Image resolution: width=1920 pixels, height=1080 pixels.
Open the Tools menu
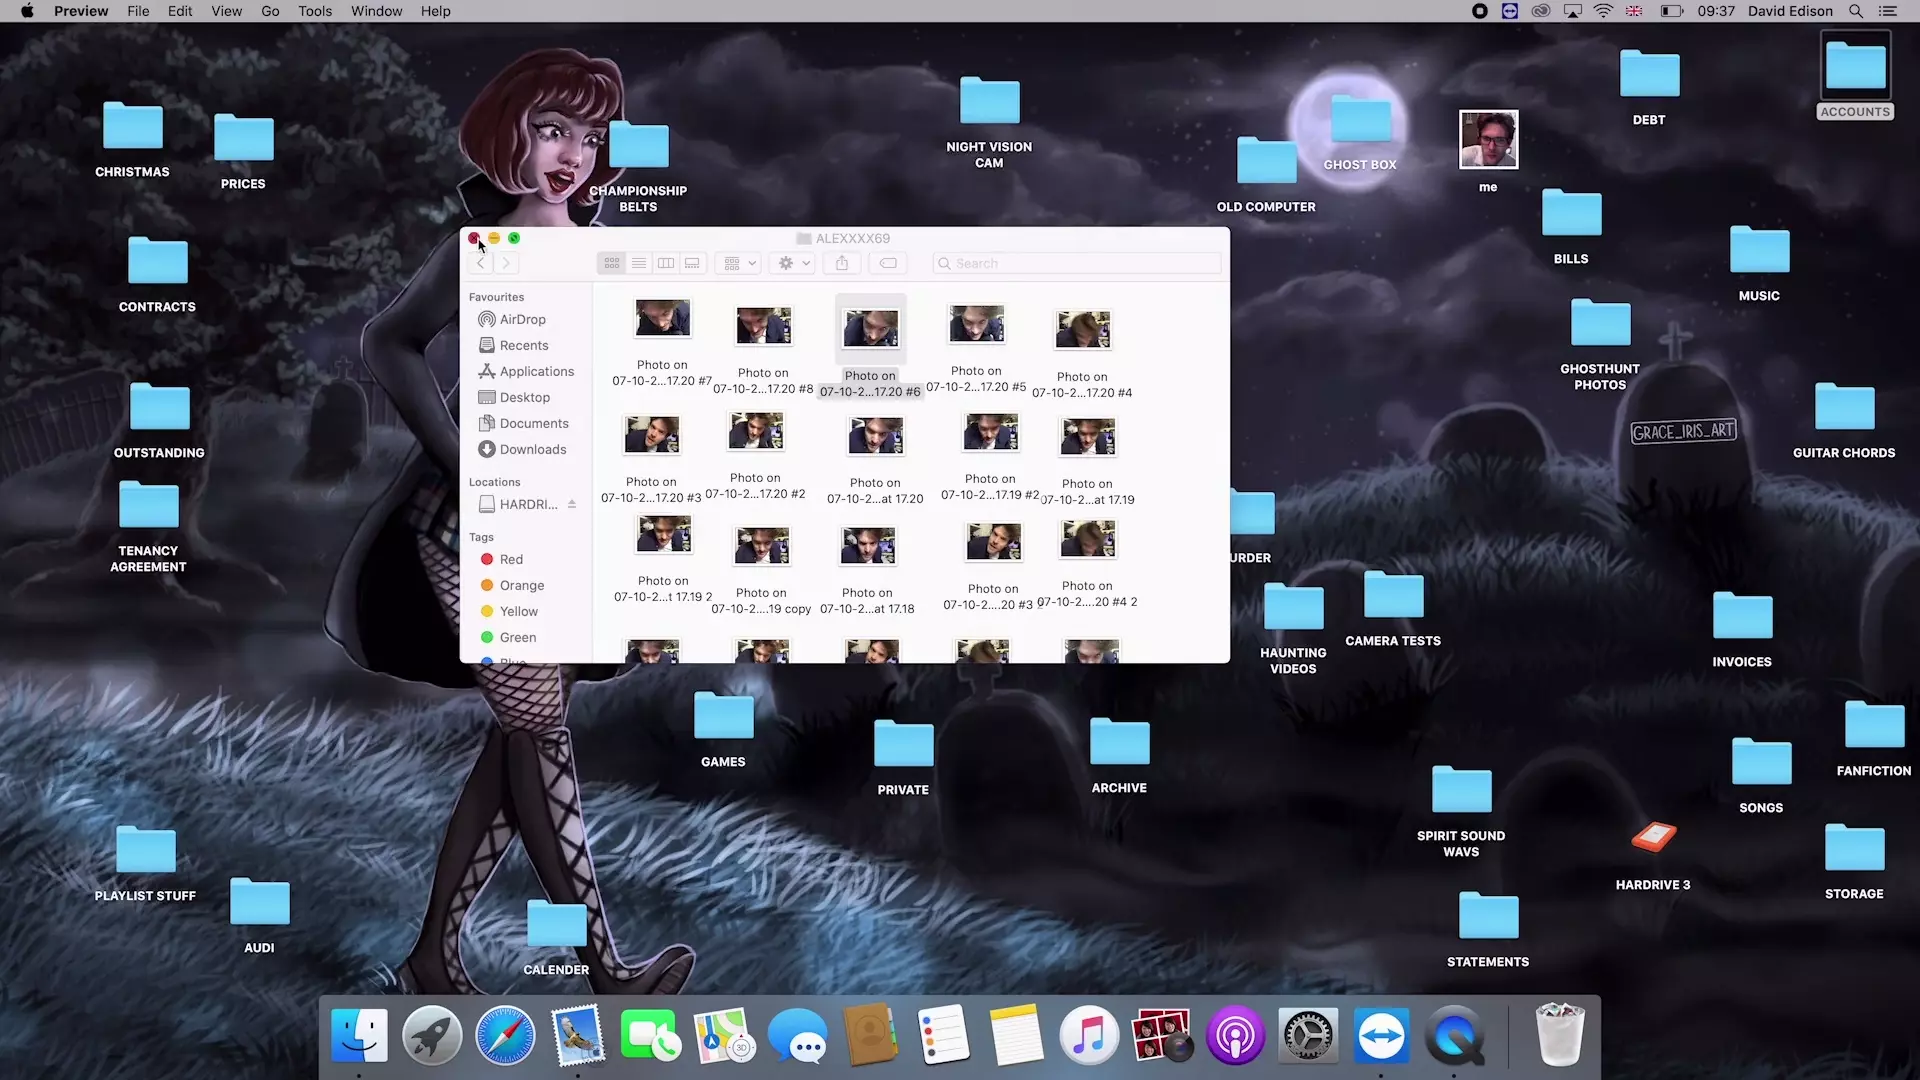click(315, 11)
